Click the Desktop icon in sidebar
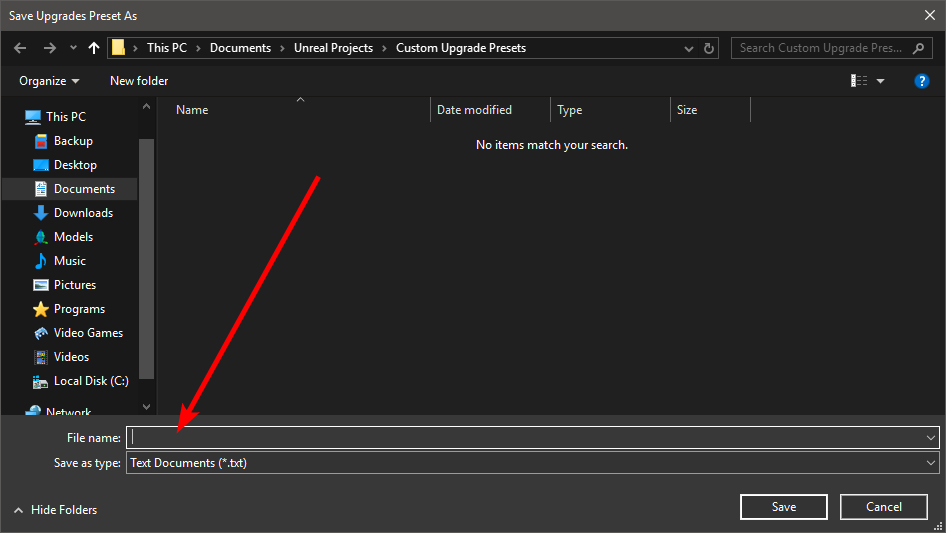The image size is (946, 533). (40, 165)
